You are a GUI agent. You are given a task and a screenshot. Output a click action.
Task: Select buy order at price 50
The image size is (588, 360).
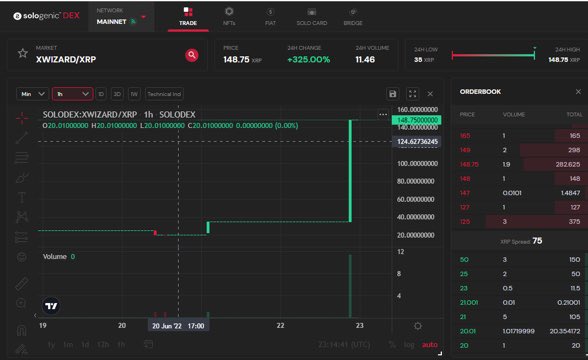(x=520, y=260)
